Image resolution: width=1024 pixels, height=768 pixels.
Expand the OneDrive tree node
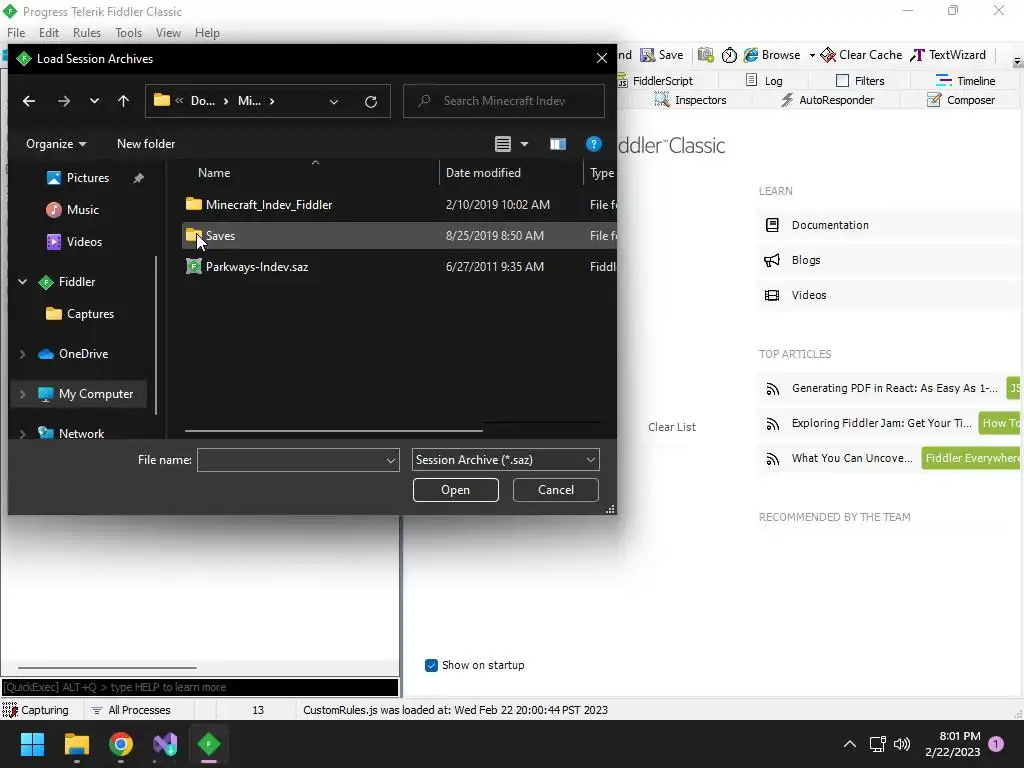click(22, 354)
